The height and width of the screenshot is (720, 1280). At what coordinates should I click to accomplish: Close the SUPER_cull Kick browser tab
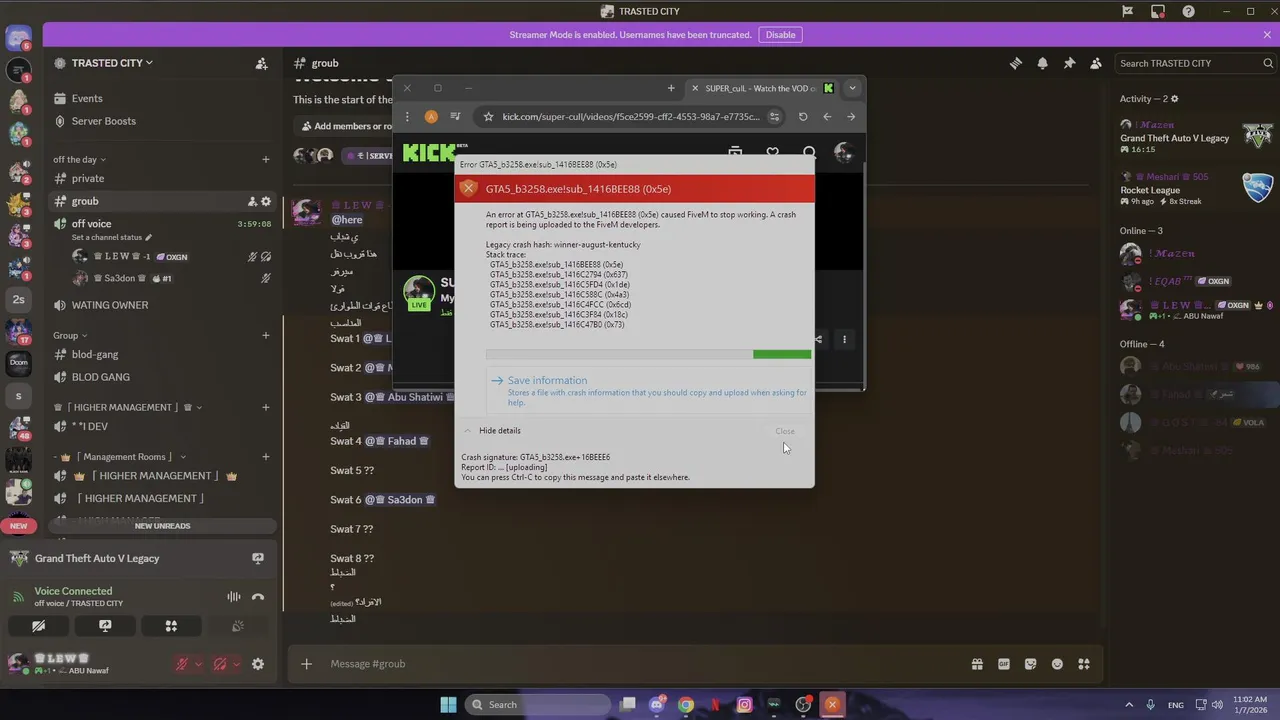click(696, 88)
